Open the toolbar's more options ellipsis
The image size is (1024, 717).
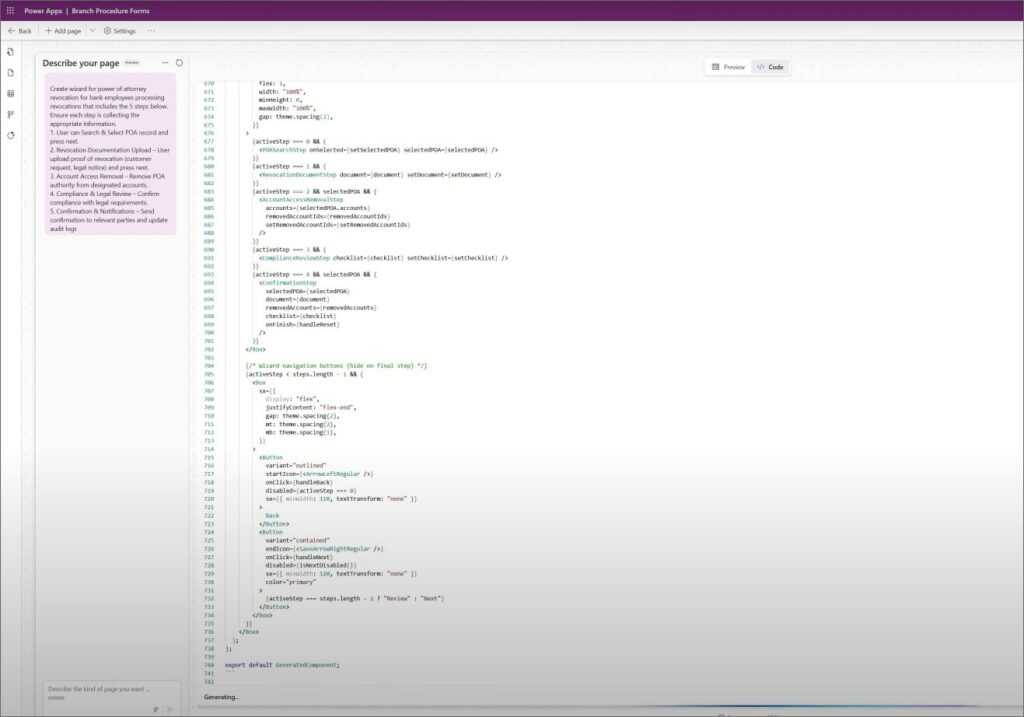tap(152, 31)
